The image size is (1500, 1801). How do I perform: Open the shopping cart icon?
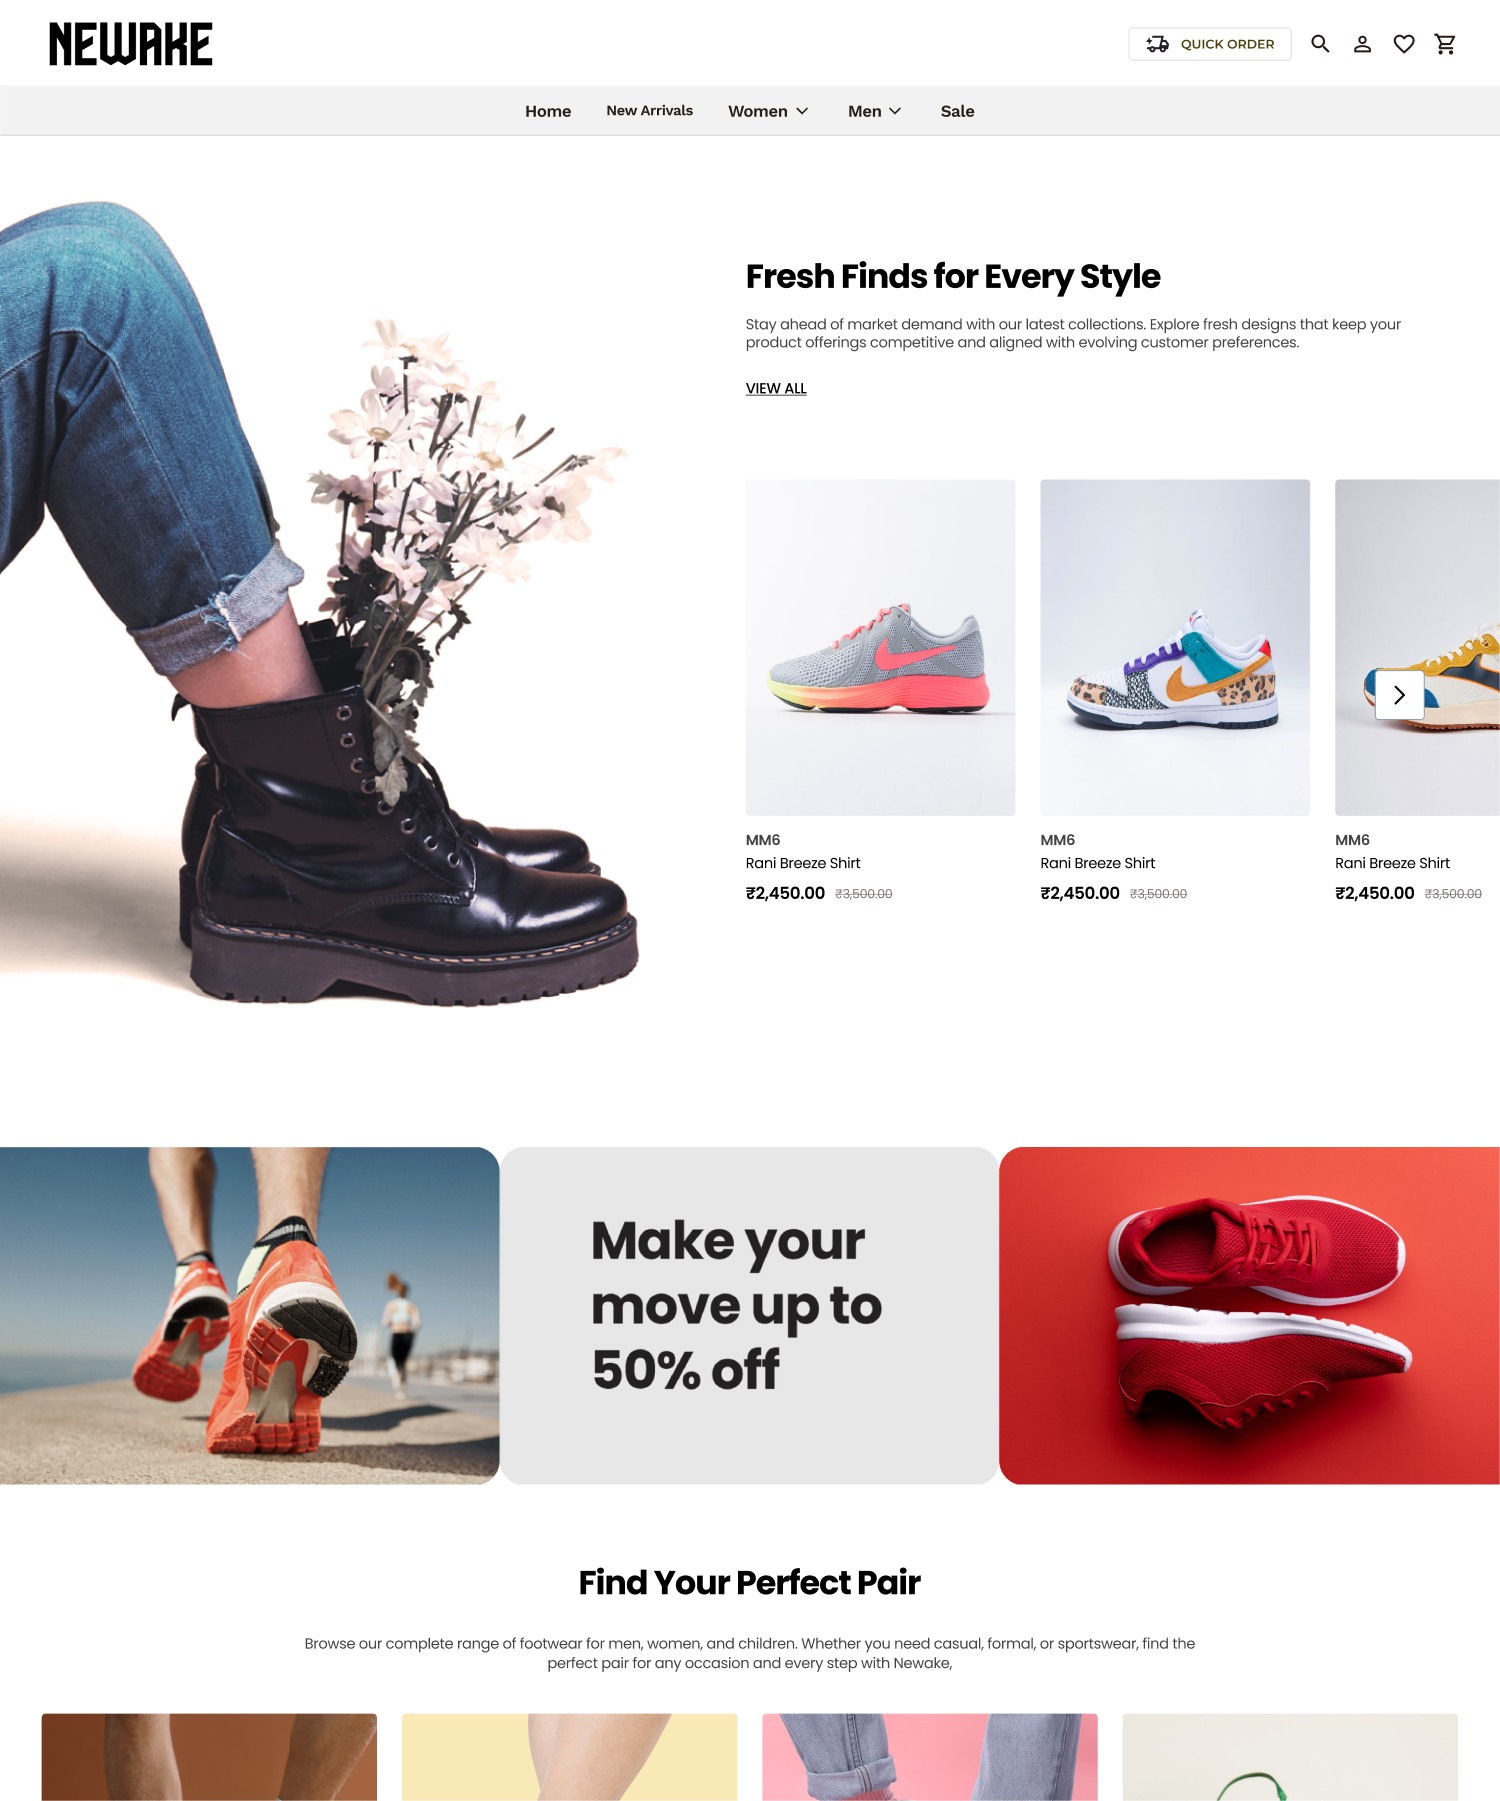pos(1445,44)
